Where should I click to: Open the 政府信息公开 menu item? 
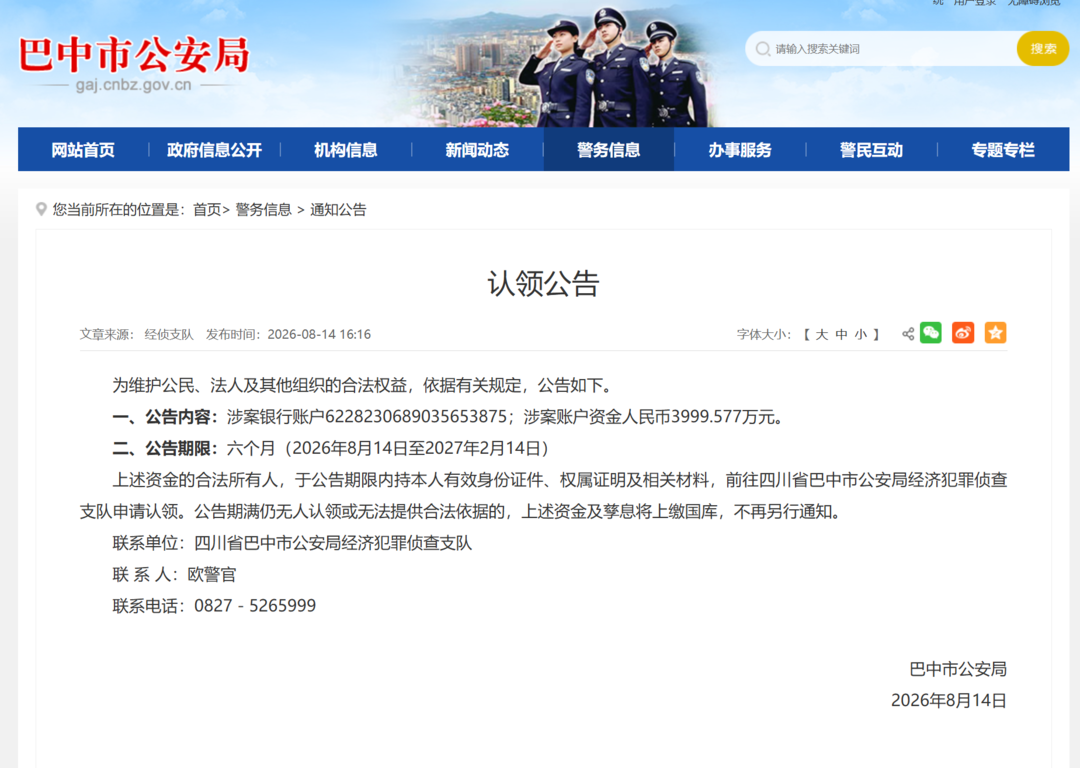coord(214,149)
